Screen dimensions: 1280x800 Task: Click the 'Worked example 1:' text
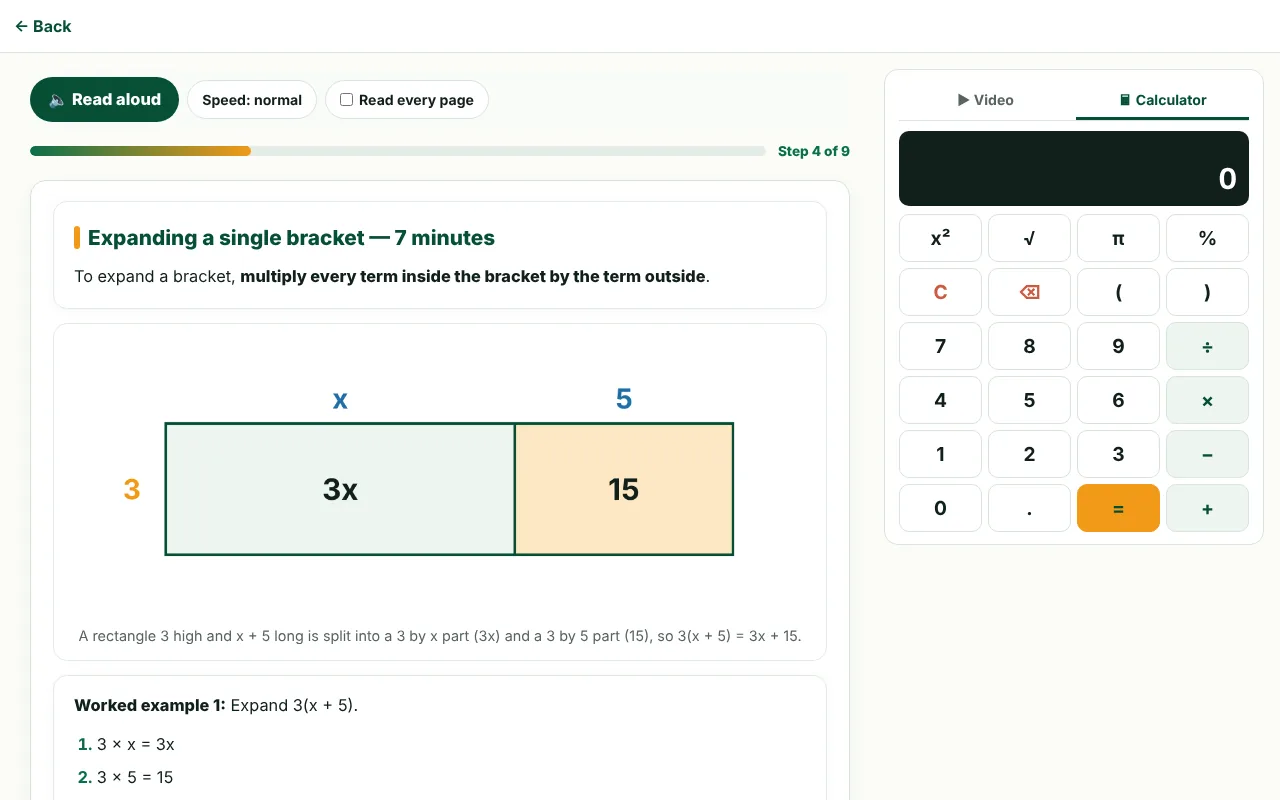[x=150, y=706]
